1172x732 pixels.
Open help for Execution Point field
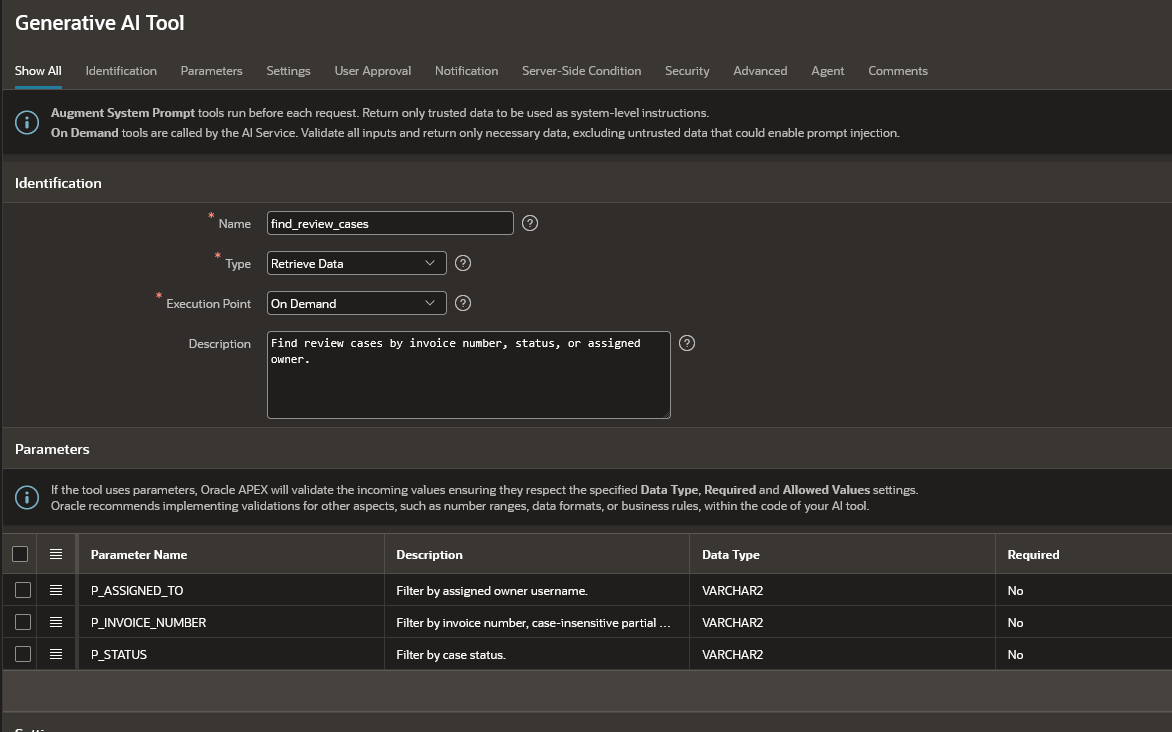pos(463,303)
